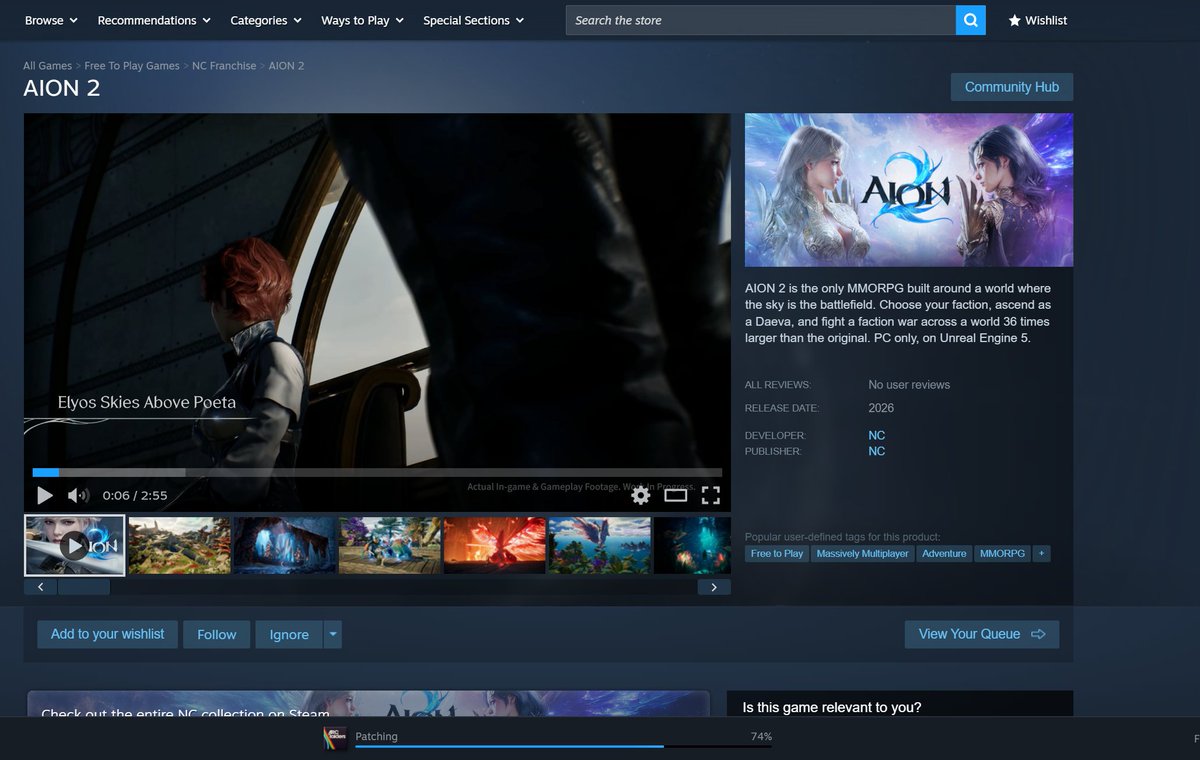Image resolution: width=1200 pixels, height=760 pixels.
Task: Go to All Games breadcrumb
Action: [x=48, y=66]
